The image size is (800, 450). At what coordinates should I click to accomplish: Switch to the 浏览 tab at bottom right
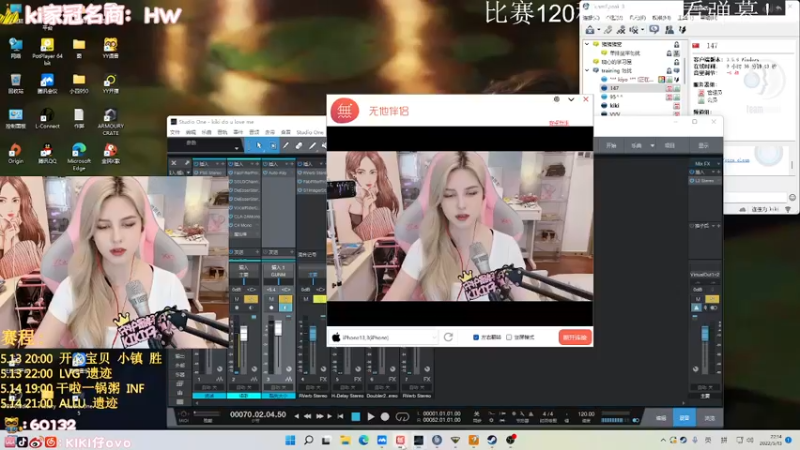[710, 418]
